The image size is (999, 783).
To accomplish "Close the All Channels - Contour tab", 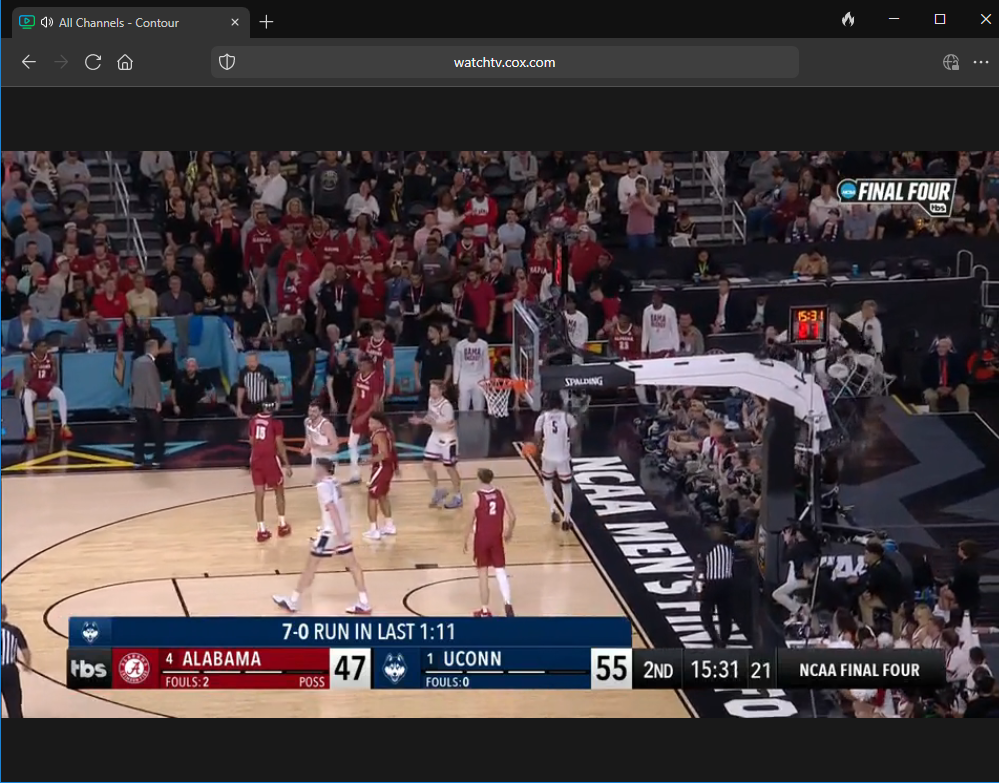I will click(x=235, y=22).
